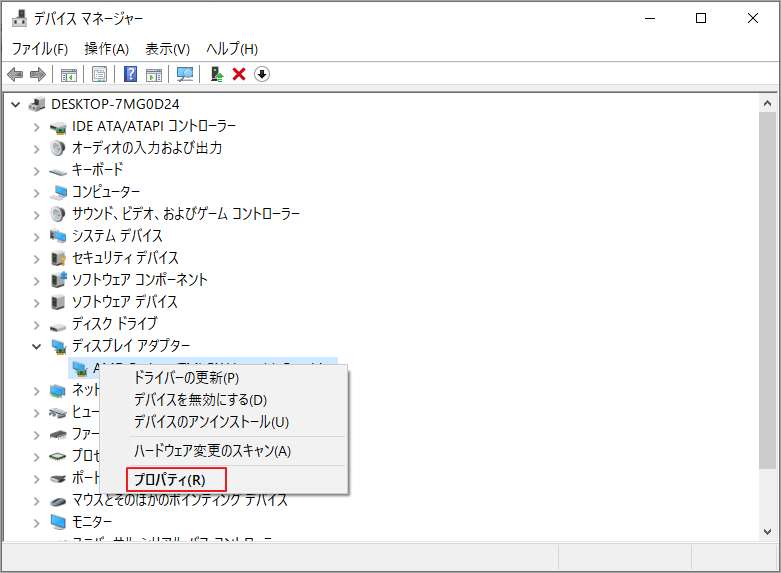Expand the マウスとそのほかのポインティング デバイス node
This screenshot has width=781, height=573.
pyautogui.click(x=36, y=501)
